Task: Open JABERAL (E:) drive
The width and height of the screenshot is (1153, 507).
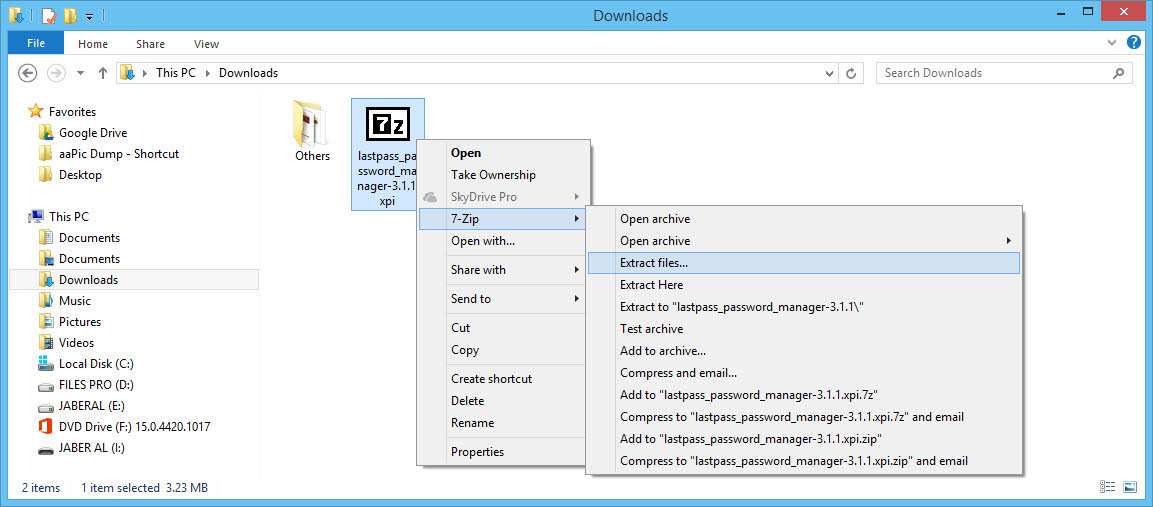Action: click(92, 405)
